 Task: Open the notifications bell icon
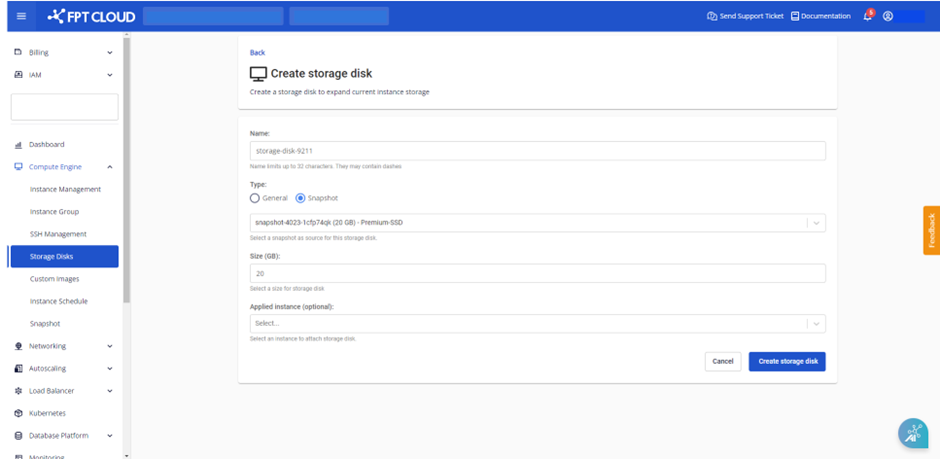[x=867, y=16]
